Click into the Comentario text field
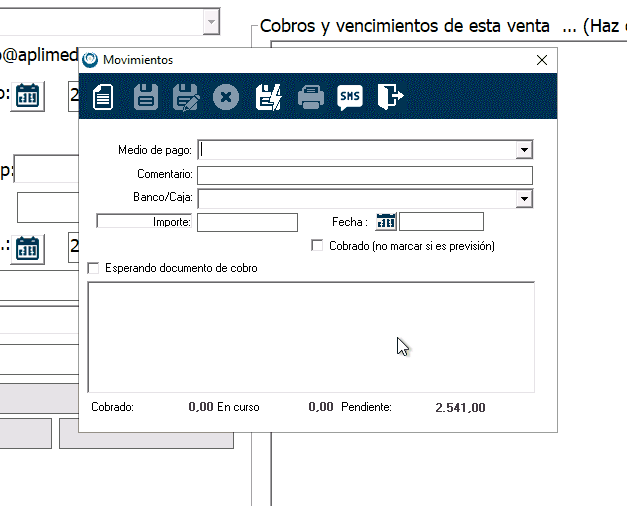This screenshot has width=627, height=506. (x=364, y=174)
